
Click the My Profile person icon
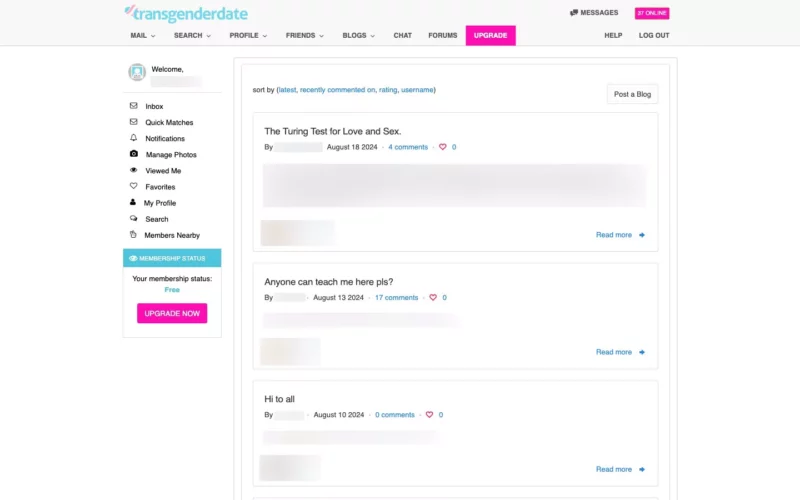[x=133, y=202]
